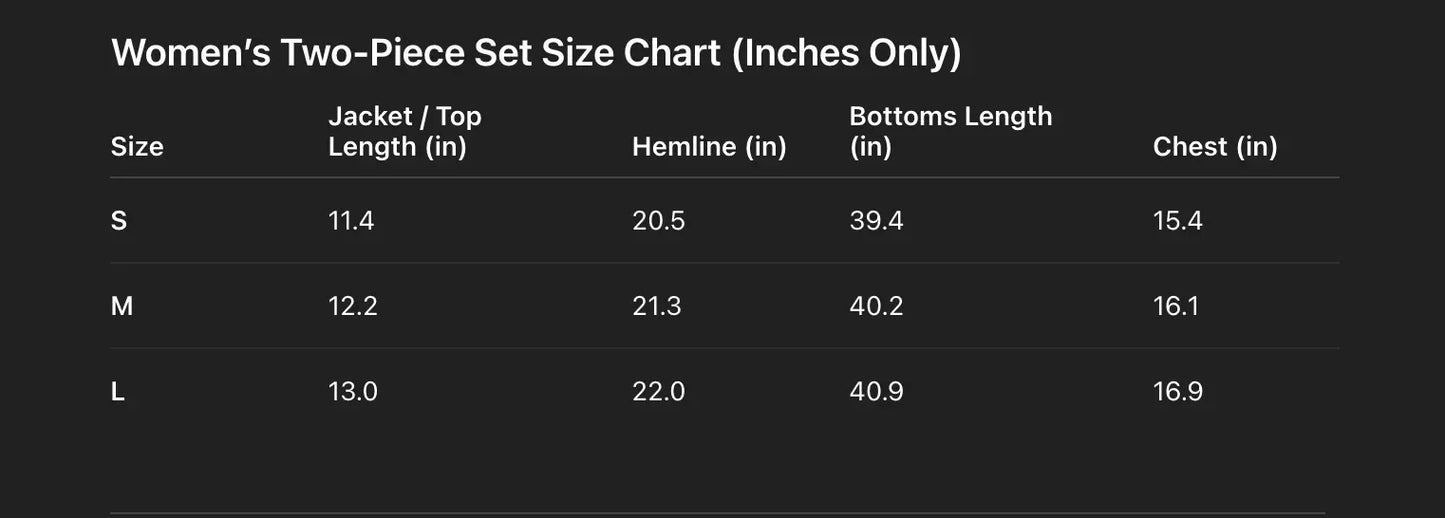The height and width of the screenshot is (518, 1445).
Task: Select the Jacket / Top Length column header
Action: [x=405, y=131]
